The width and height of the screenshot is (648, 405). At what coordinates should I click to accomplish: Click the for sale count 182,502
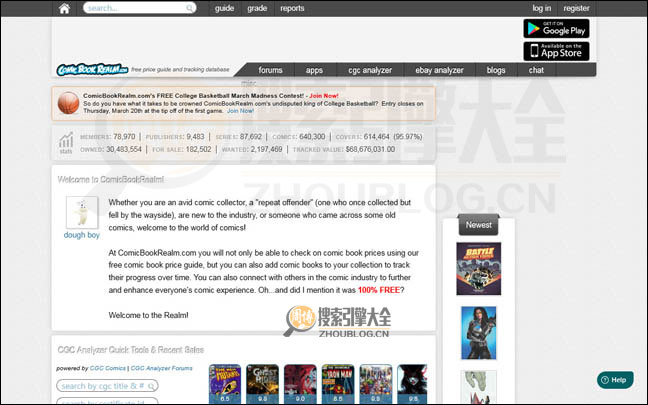[198, 149]
